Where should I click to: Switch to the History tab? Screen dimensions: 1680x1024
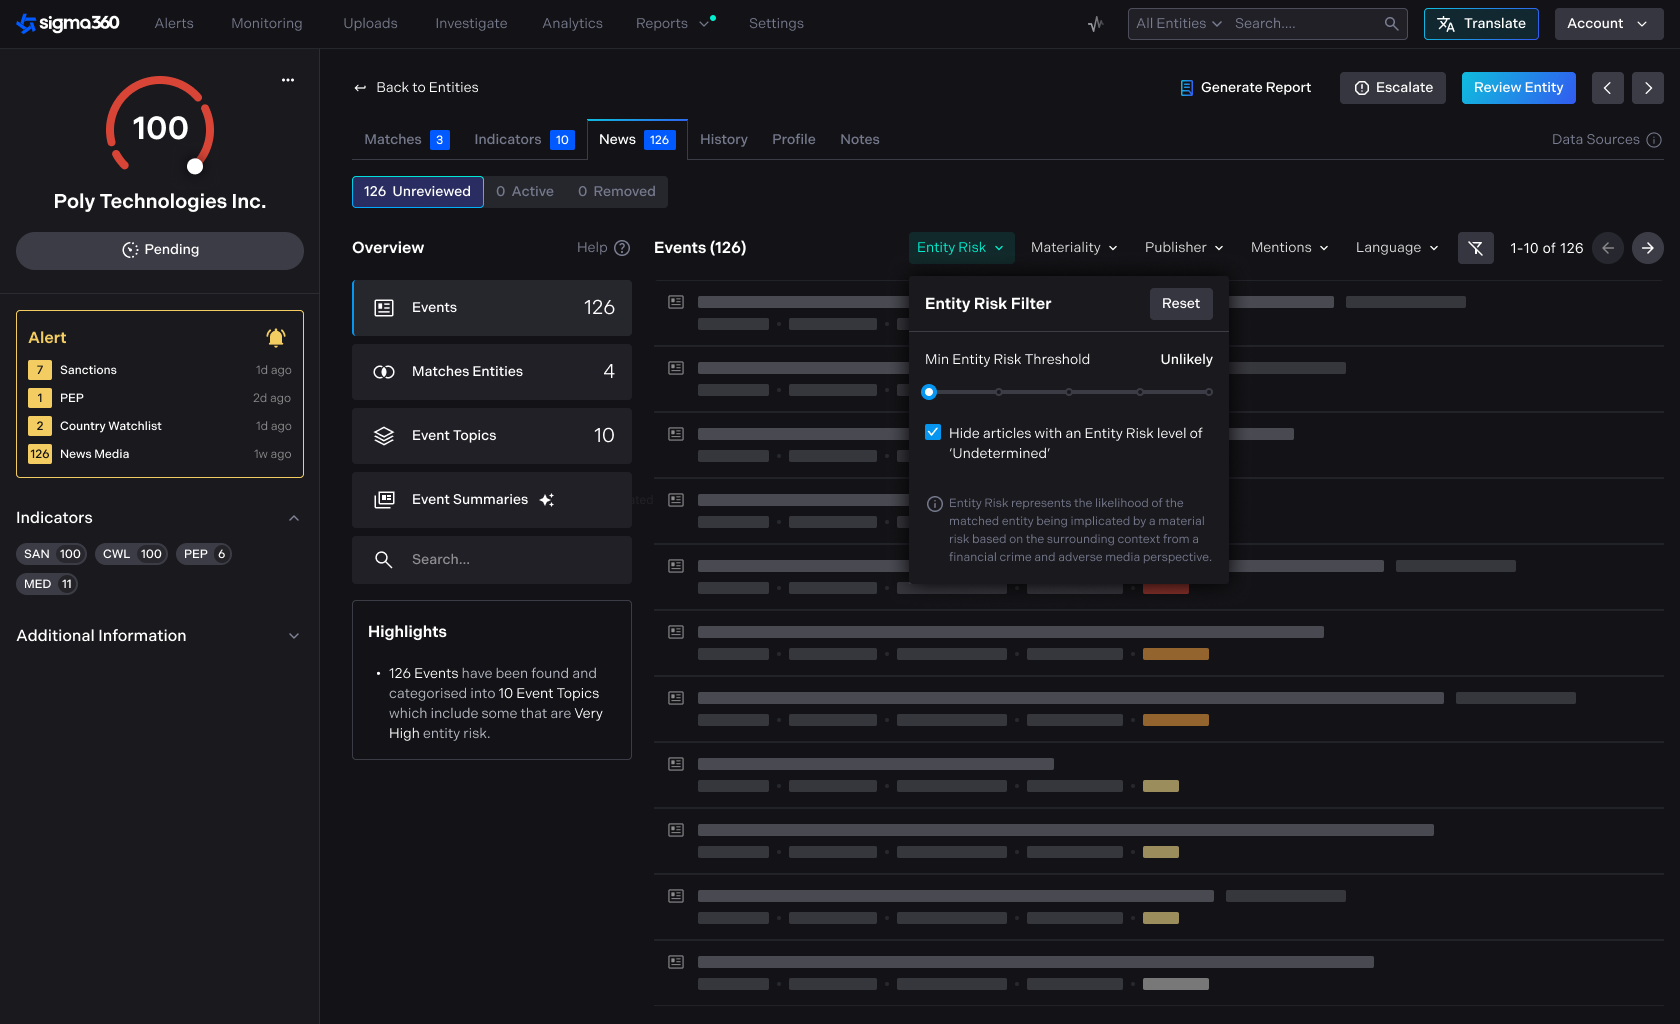(x=724, y=140)
